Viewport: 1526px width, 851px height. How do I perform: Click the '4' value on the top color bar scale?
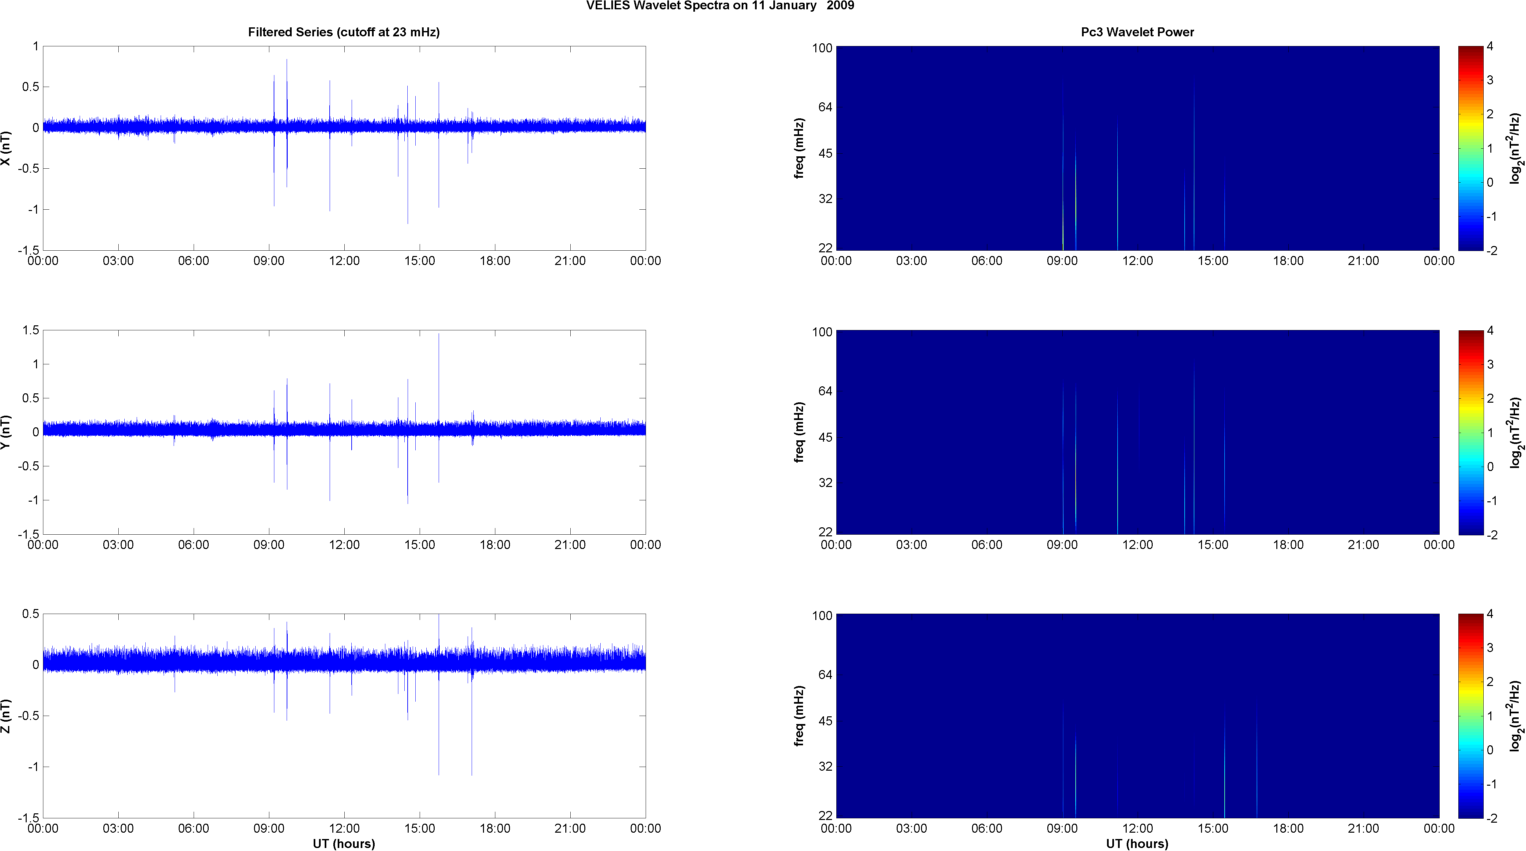coord(1490,47)
